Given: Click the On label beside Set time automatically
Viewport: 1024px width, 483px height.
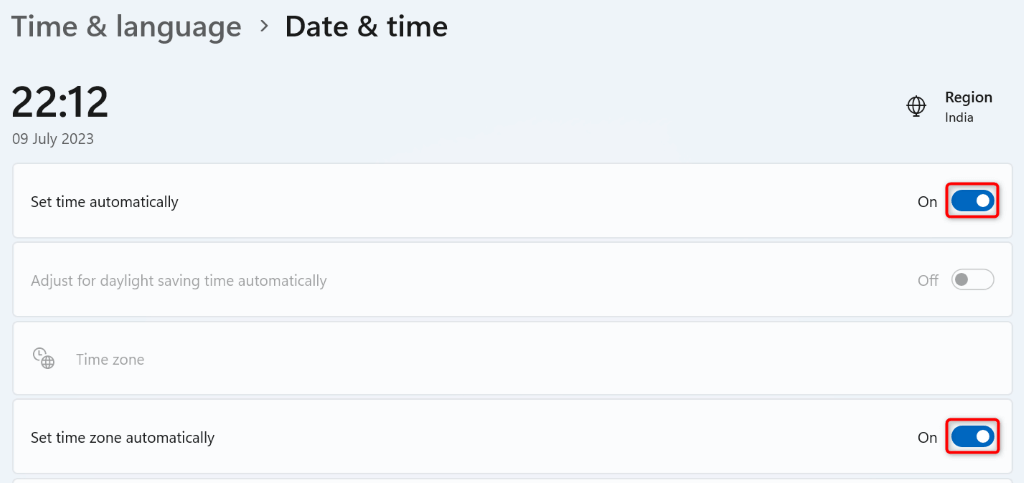Looking at the screenshot, I should coord(927,202).
